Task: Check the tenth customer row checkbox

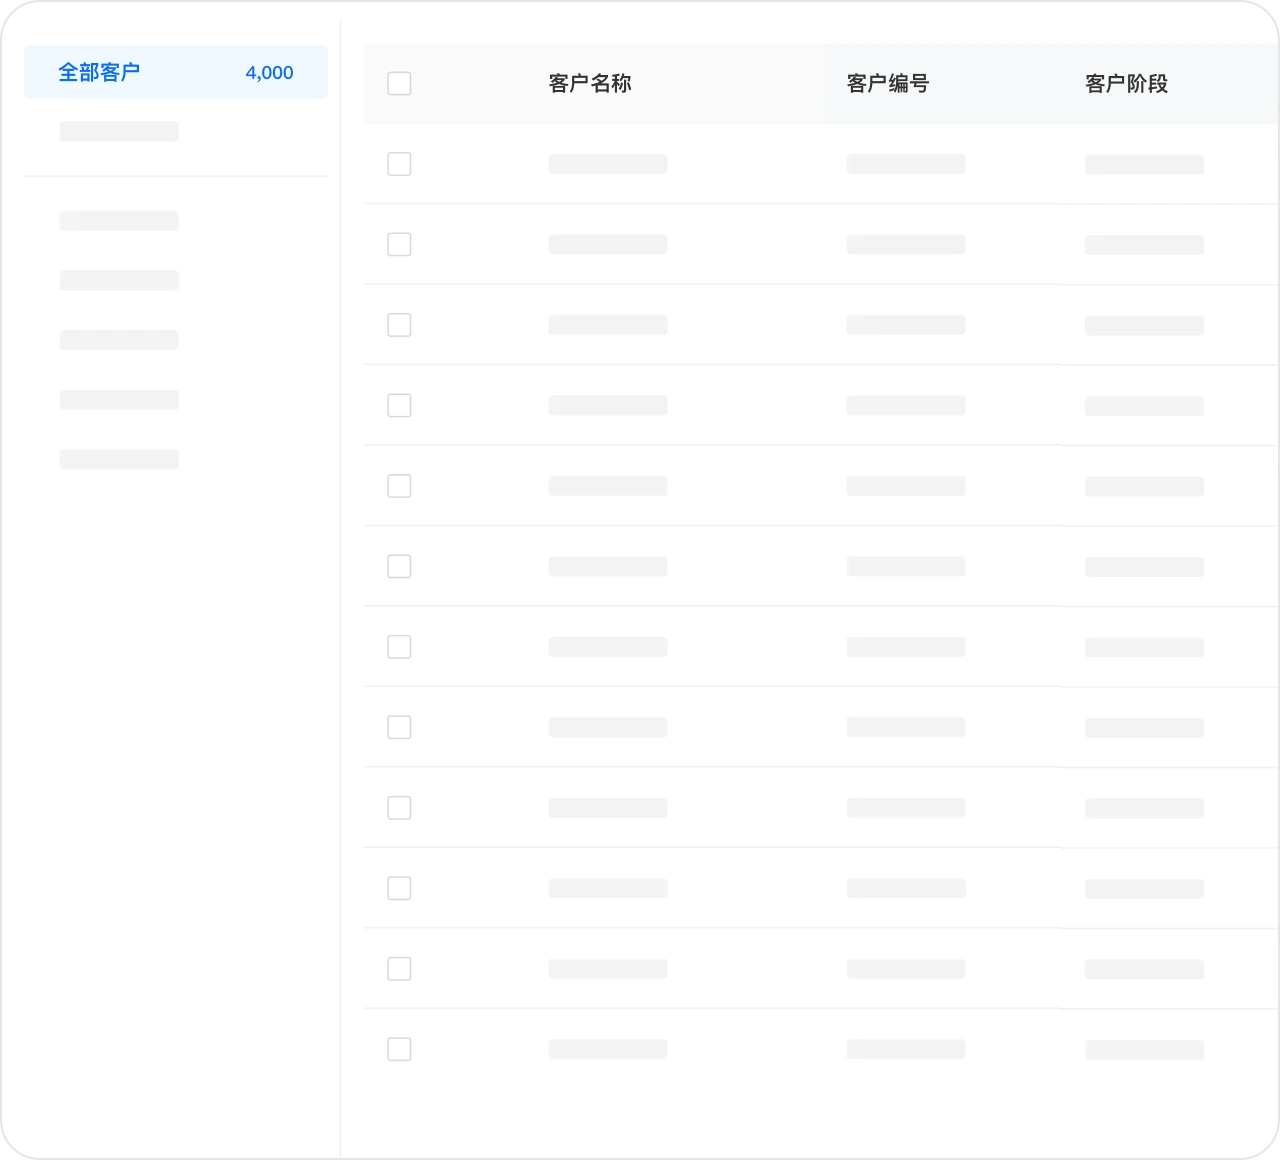Action: point(399,888)
